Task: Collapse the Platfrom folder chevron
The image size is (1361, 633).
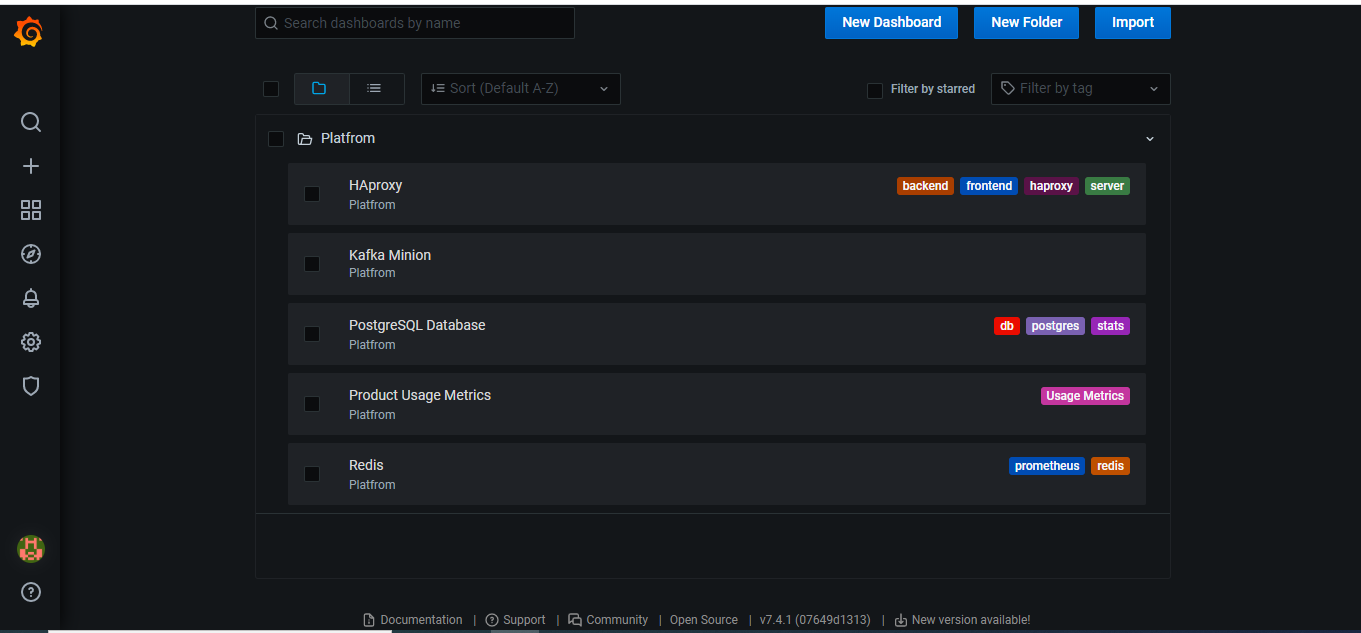Action: pos(1150,139)
